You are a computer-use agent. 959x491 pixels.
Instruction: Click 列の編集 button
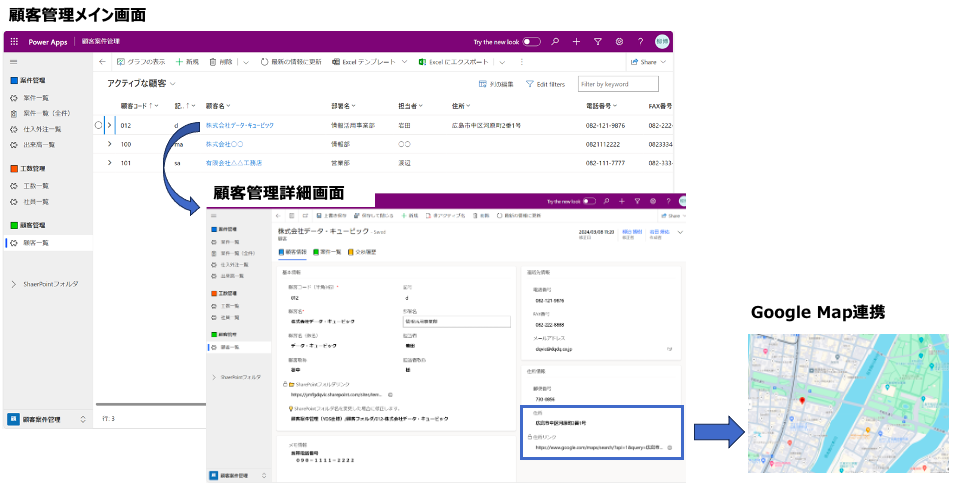[x=496, y=84]
